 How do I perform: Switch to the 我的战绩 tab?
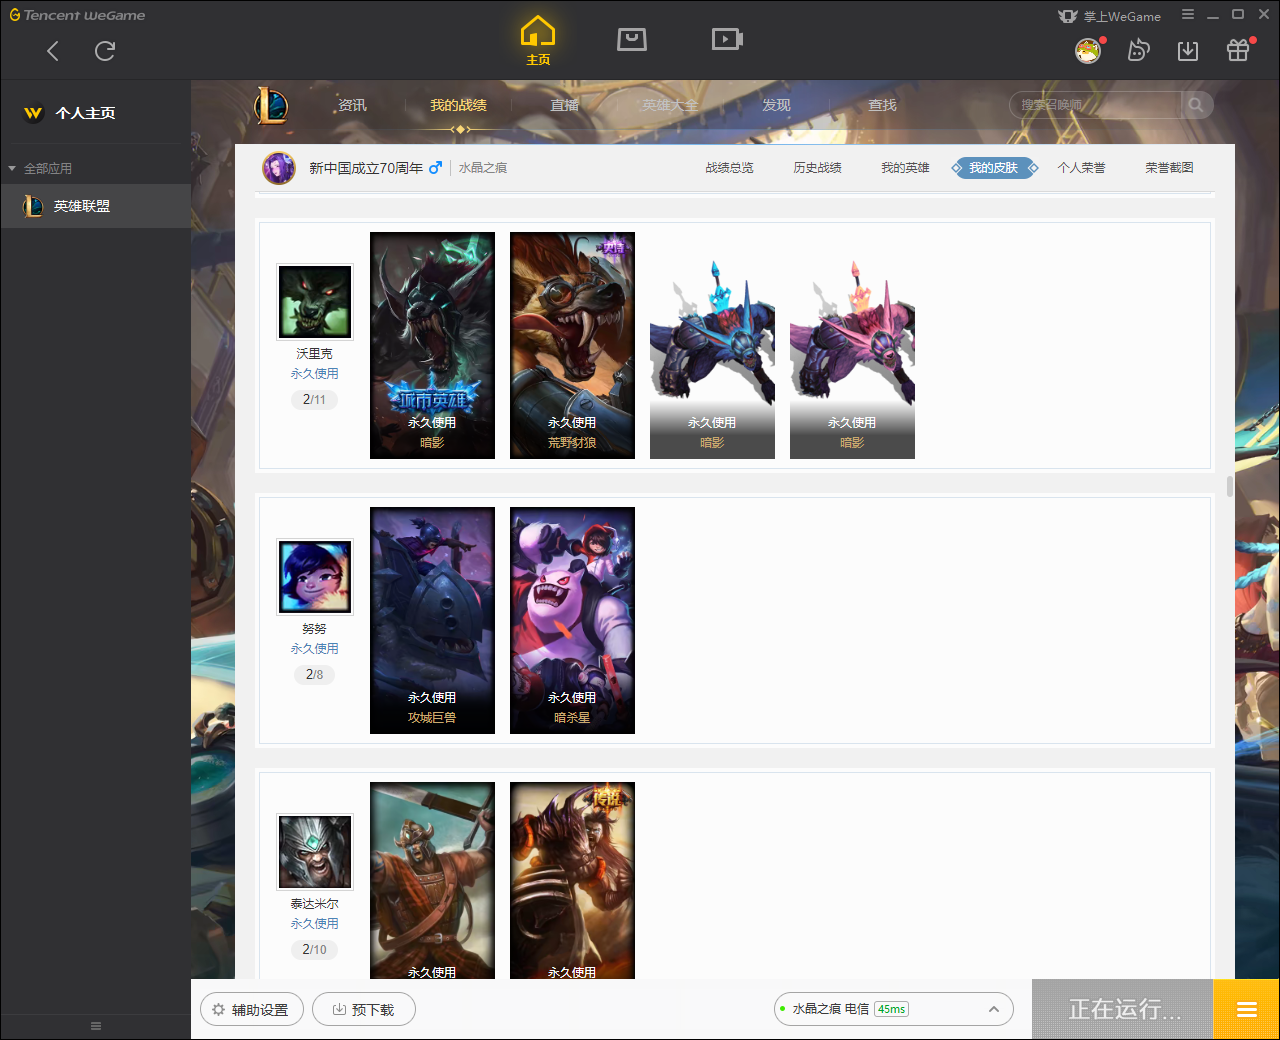[x=458, y=105]
